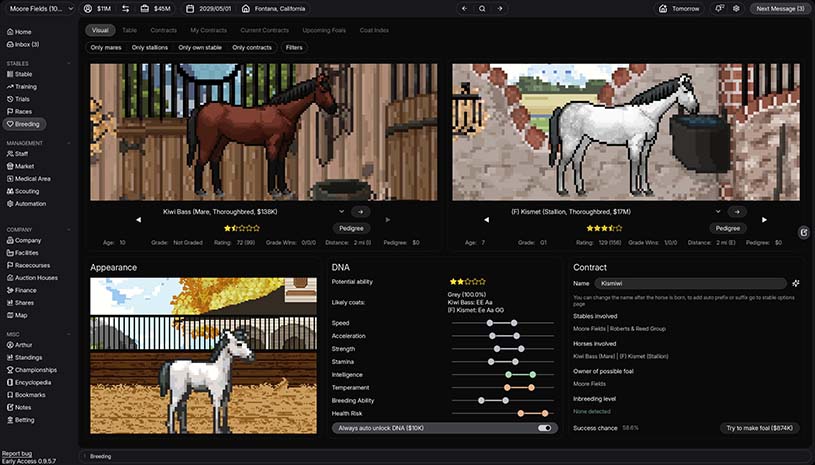Switch to the Table tab
The width and height of the screenshot is (815, 465).
[x=129, y=30]
